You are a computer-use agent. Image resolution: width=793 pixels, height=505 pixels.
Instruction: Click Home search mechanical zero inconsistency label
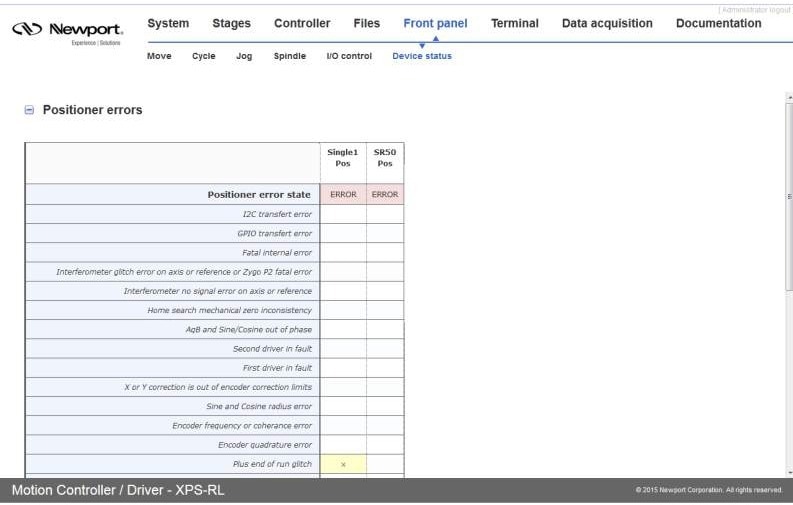coord(230,310)
